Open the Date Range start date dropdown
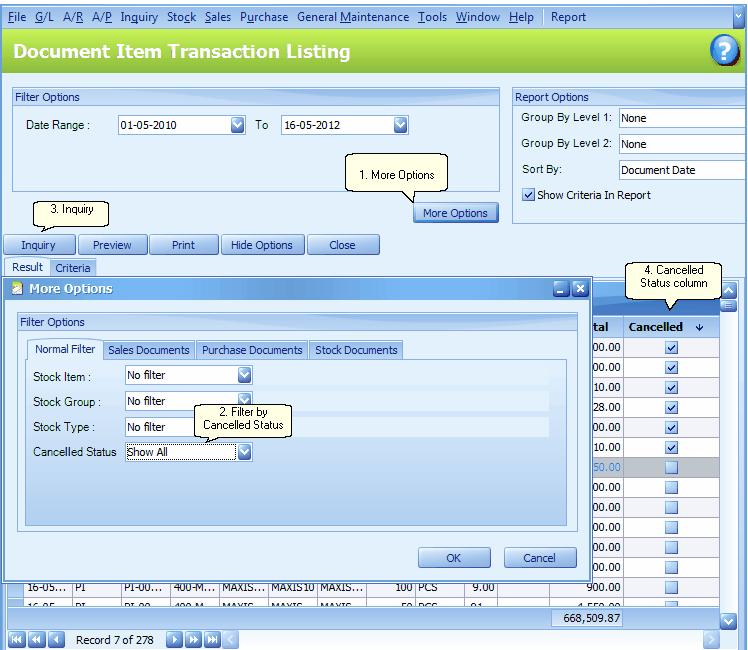This screenshot has height=650, width=748. point(237,125)
